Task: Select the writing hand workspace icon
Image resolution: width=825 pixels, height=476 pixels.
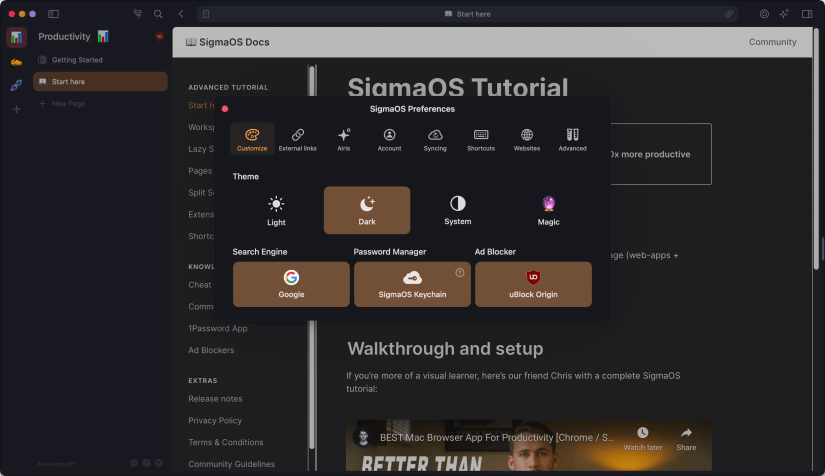Action: tap(16, 62)
